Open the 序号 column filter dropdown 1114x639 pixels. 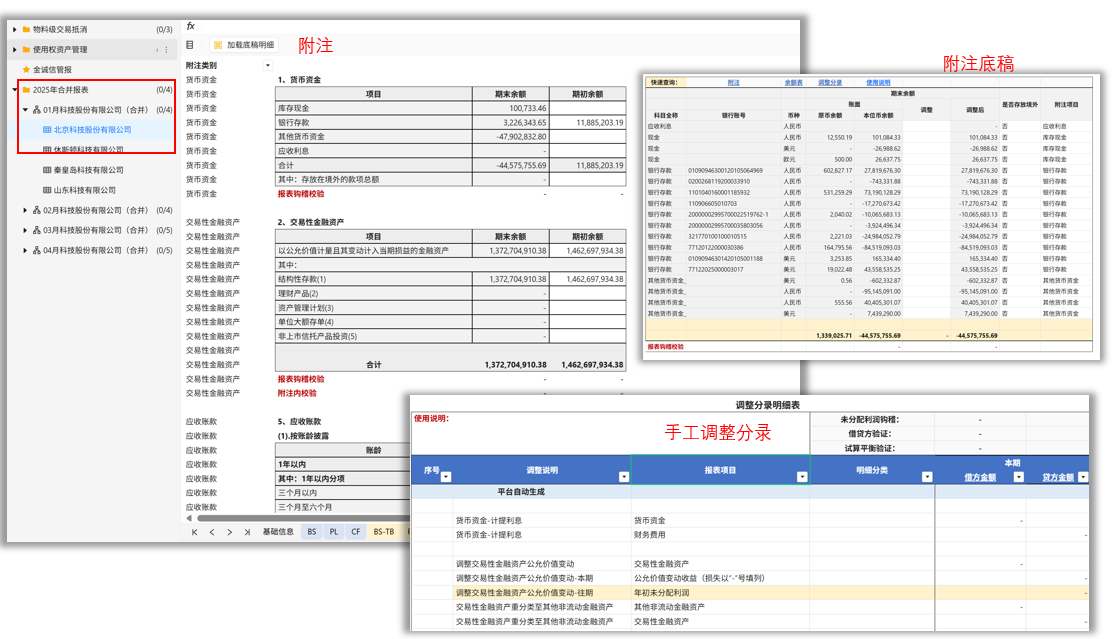445,477
